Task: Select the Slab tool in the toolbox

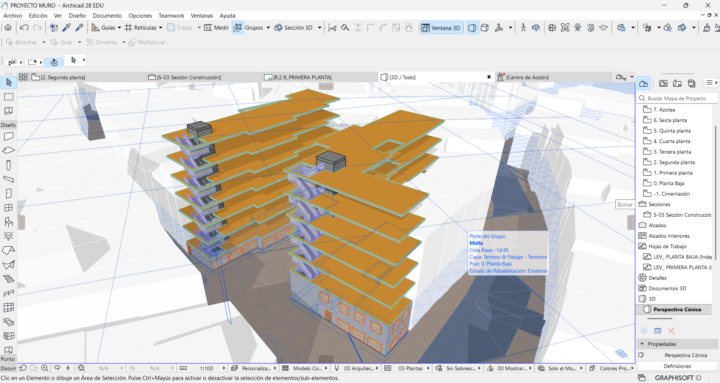Action: click(x=8, y=151)
